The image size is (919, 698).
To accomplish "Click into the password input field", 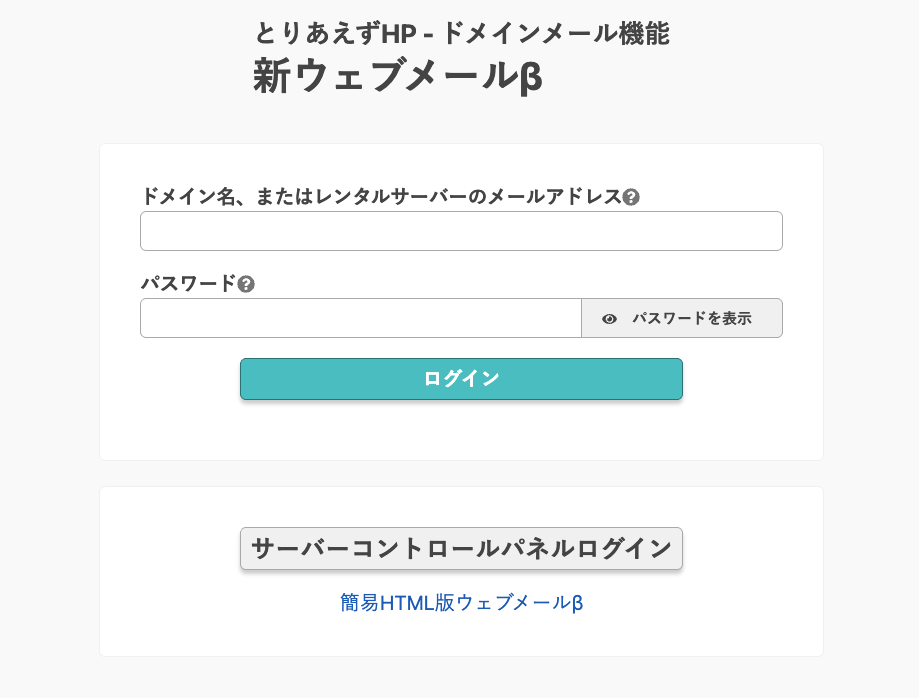I will coord(360,319).
